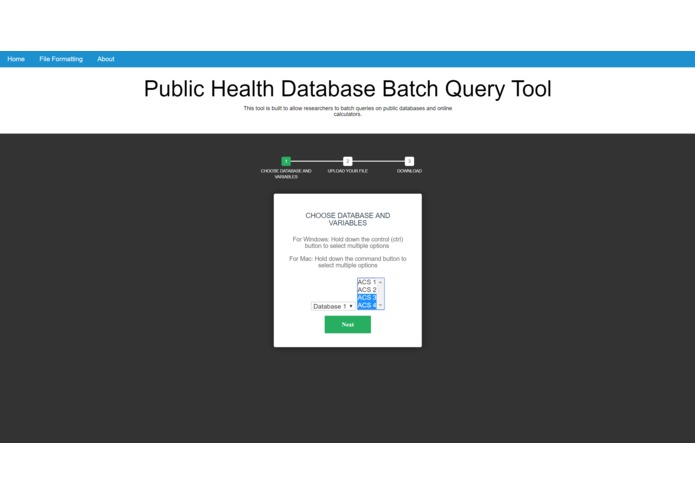
Task: Select ACS 4 in the variable list
Action: tap(367, 305)
